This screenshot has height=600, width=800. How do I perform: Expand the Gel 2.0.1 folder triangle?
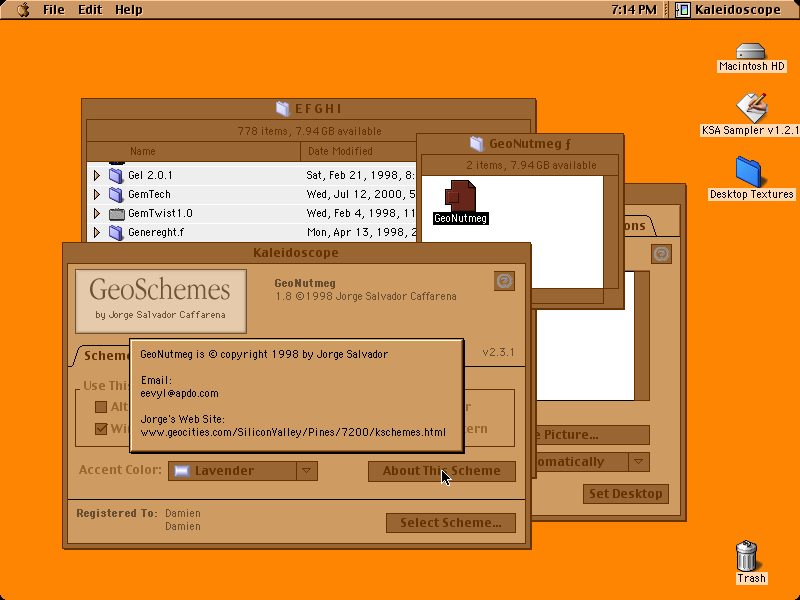point(96,176)
